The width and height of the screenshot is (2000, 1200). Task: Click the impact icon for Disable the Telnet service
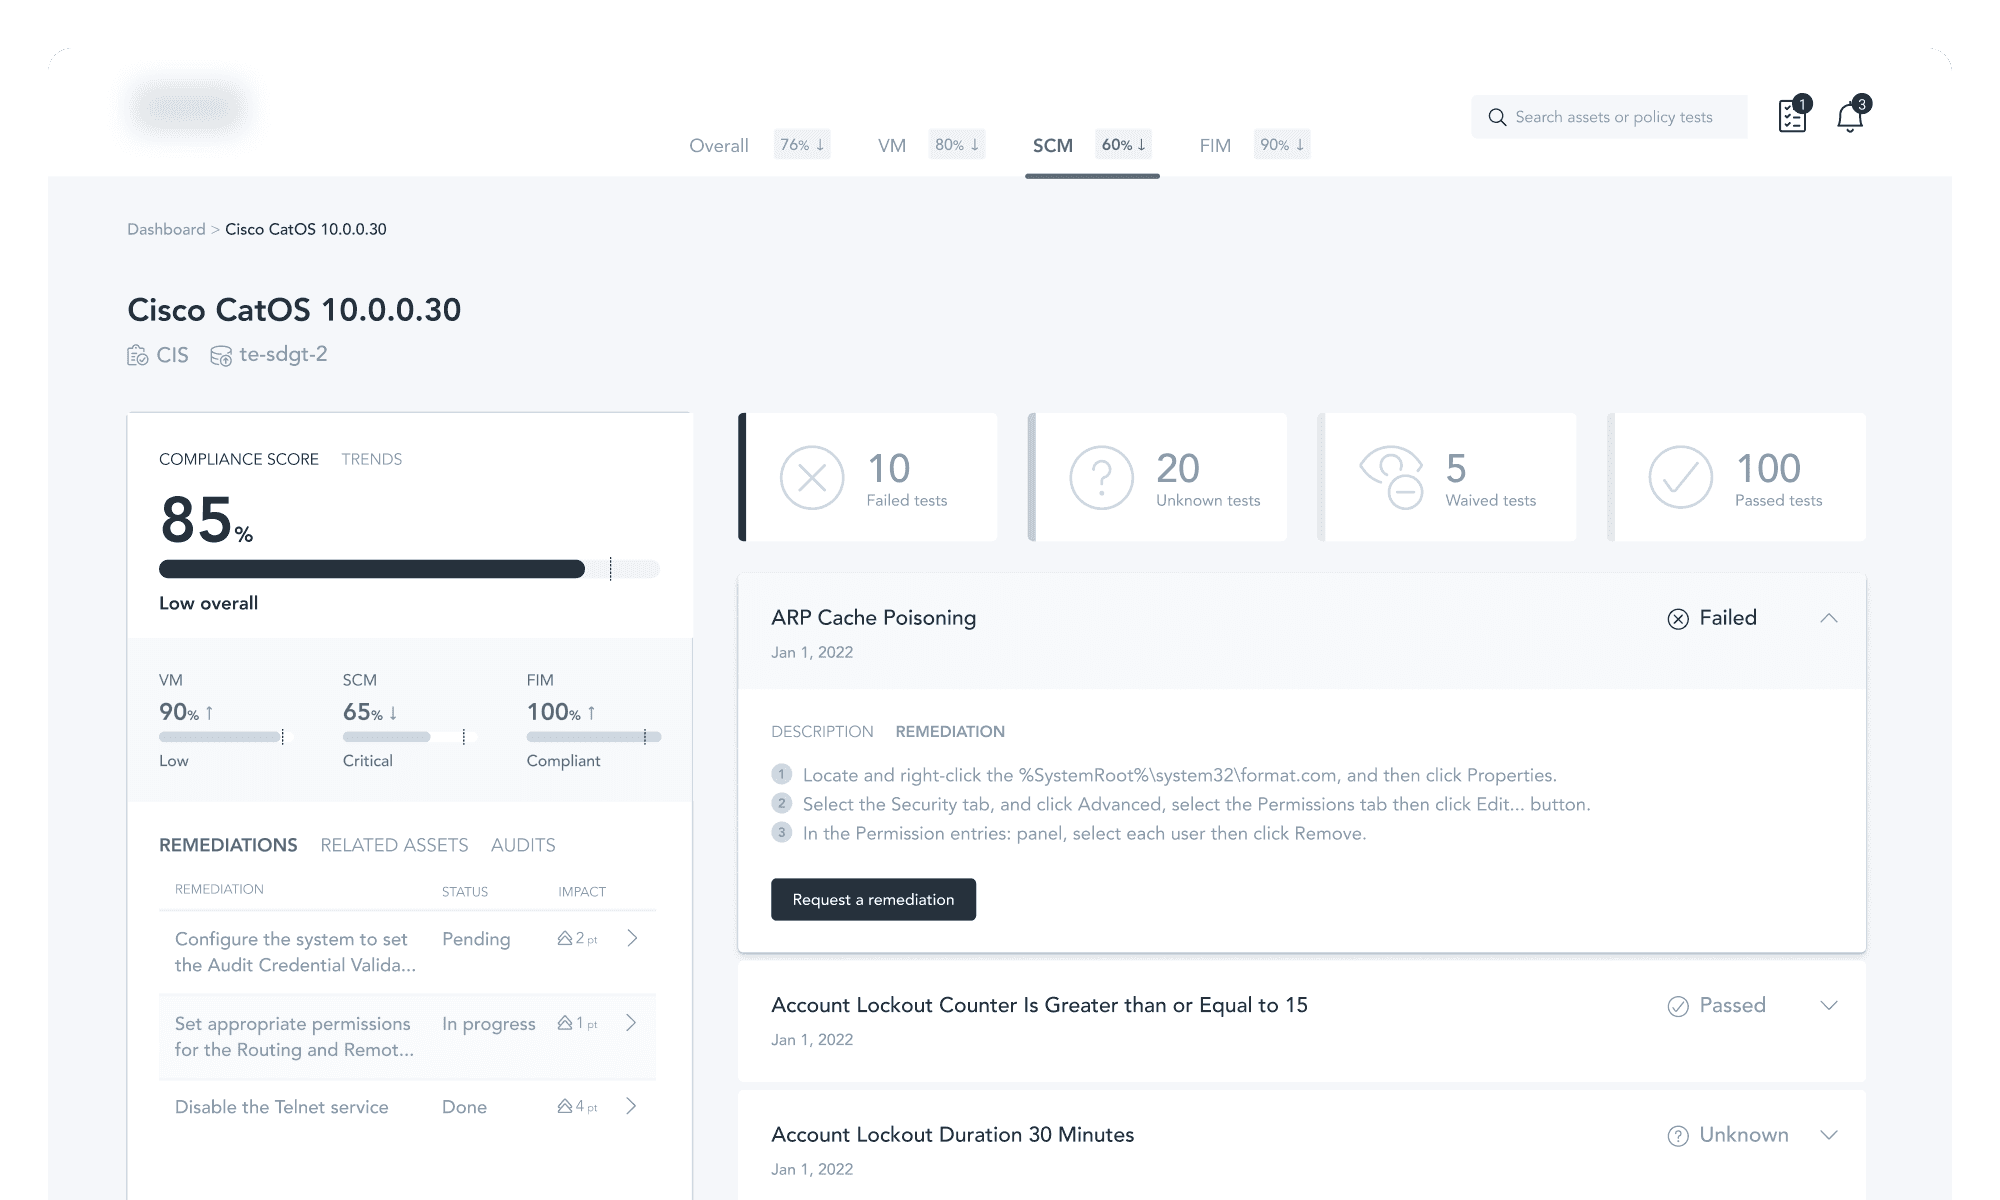565,1106
